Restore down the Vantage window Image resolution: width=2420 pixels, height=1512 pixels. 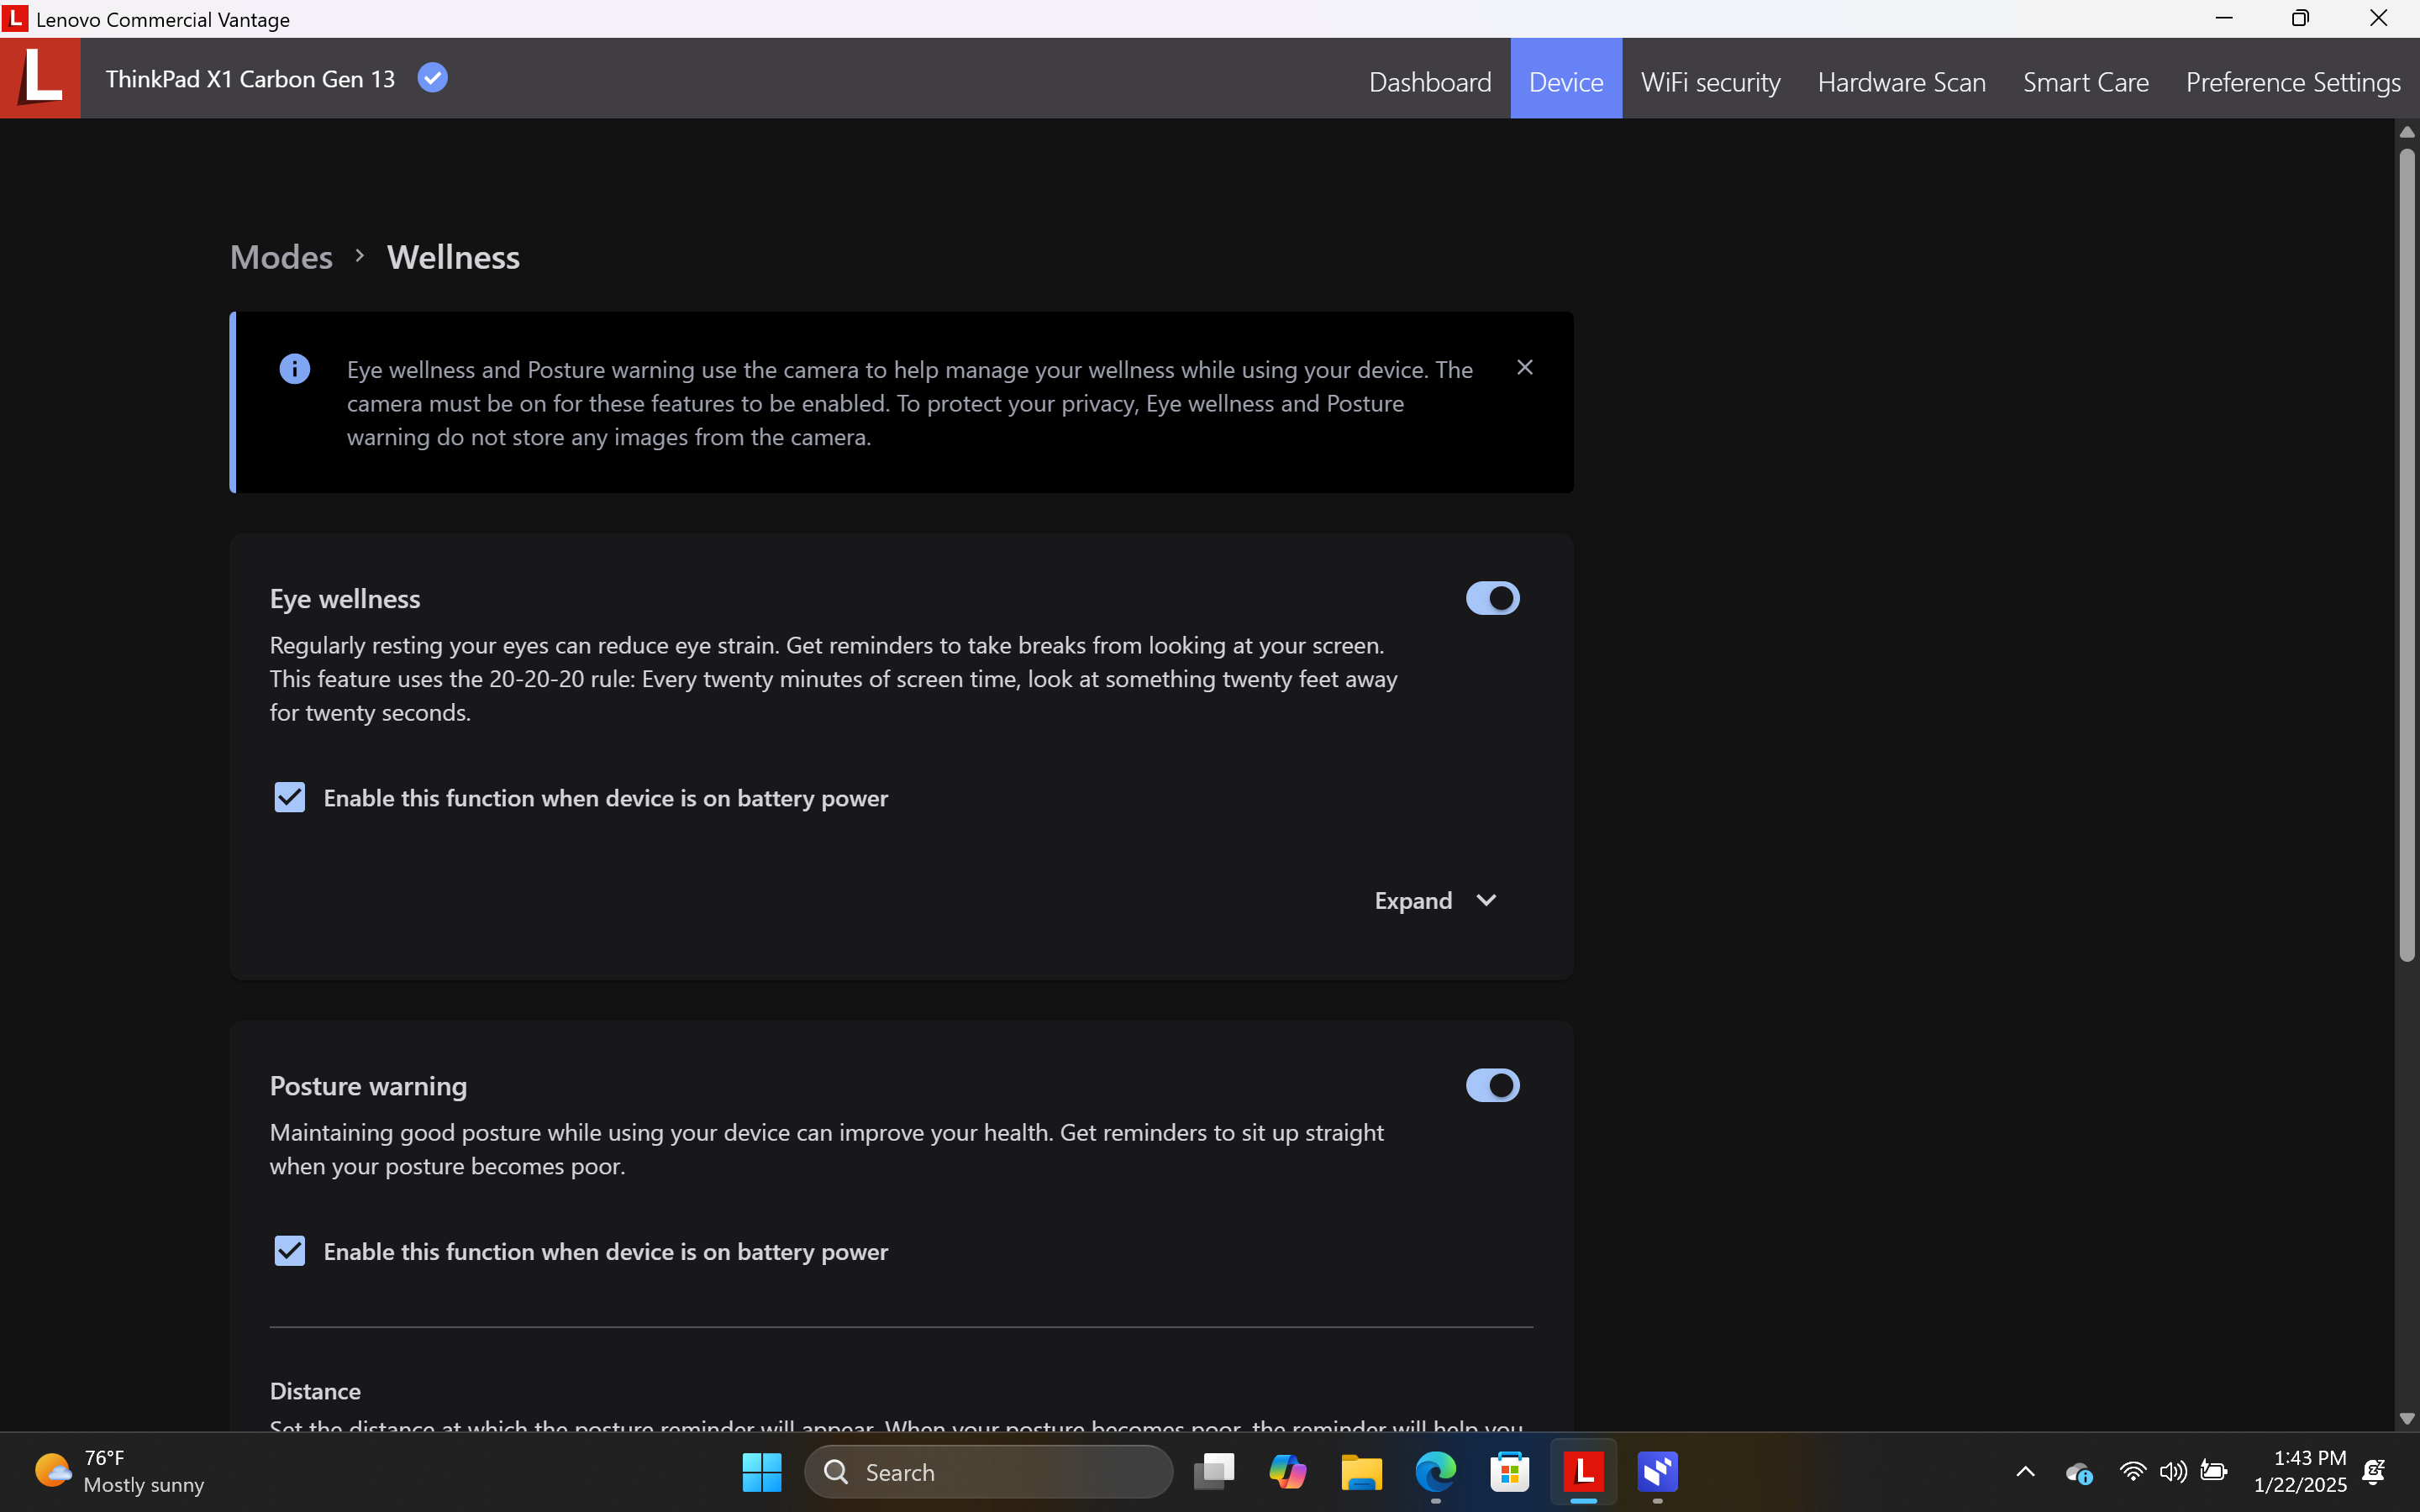pyautogui.click(x=2301, y=18)
